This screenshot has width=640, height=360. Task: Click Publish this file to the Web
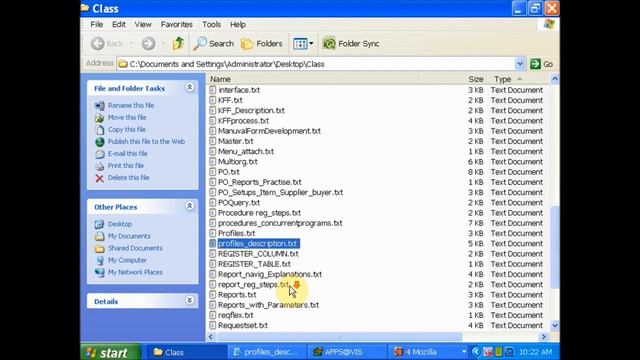(146, 142)
